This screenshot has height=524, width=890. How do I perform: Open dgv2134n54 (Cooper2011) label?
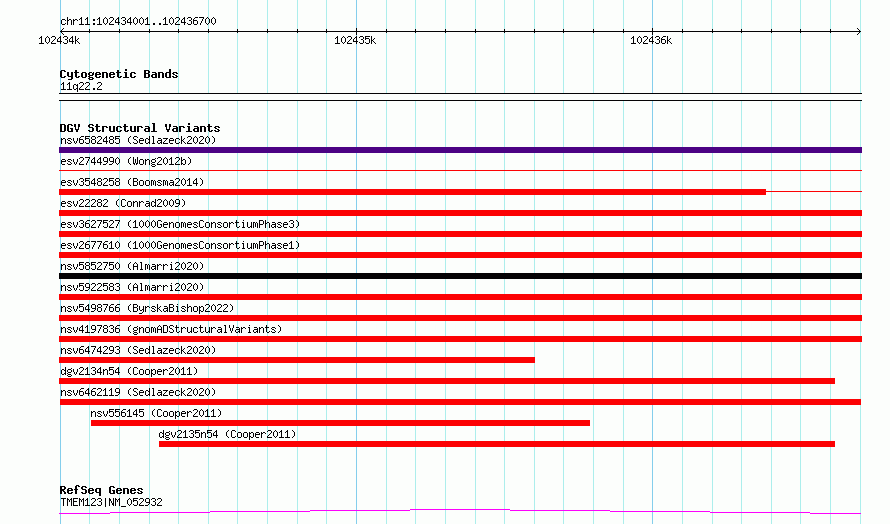(129, 371)
